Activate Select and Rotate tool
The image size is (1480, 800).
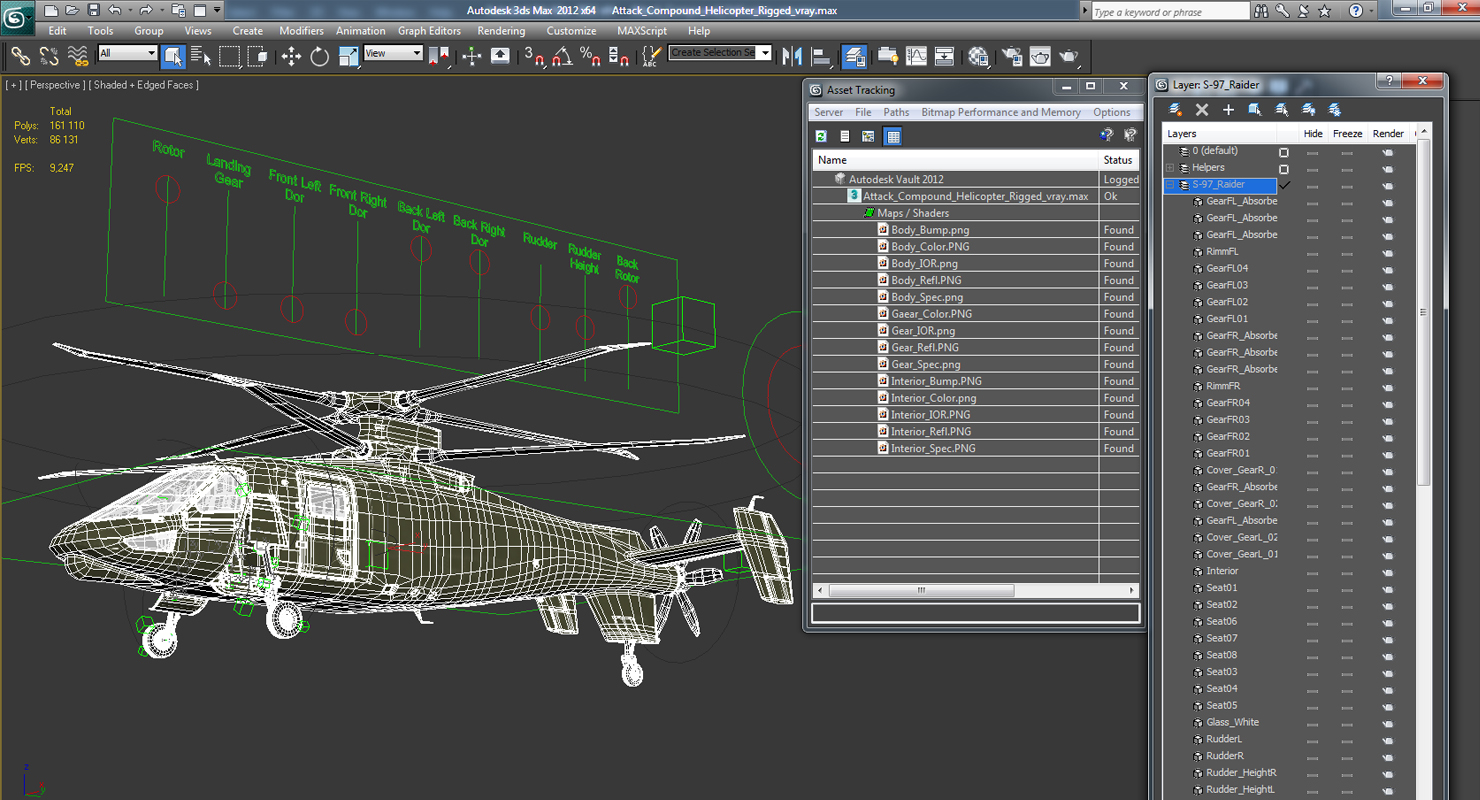click(319, 56)
